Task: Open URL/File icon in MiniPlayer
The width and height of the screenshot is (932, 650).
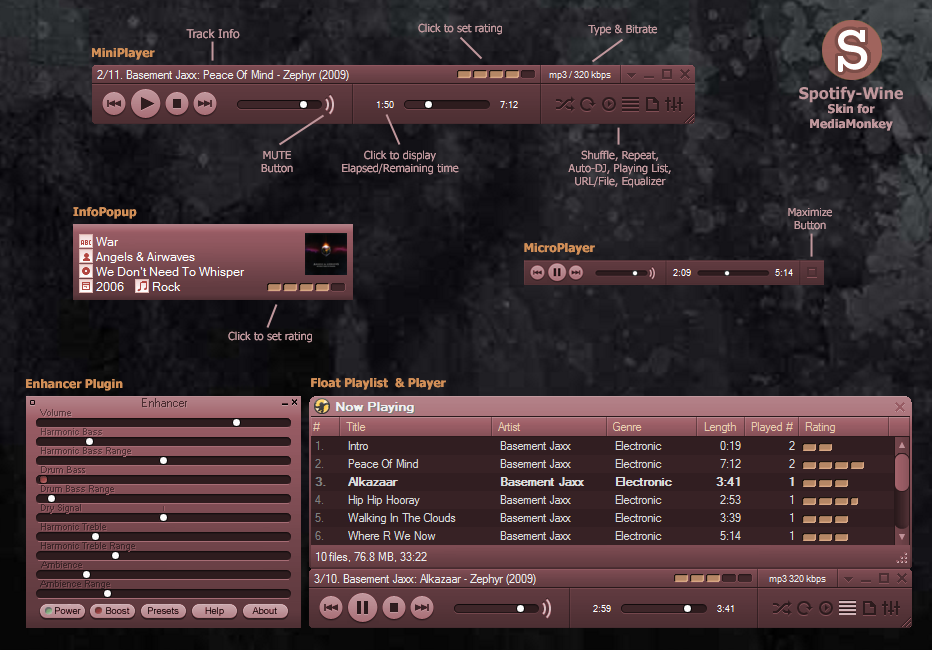Action: pyautogui.click(x=652, y=105)
